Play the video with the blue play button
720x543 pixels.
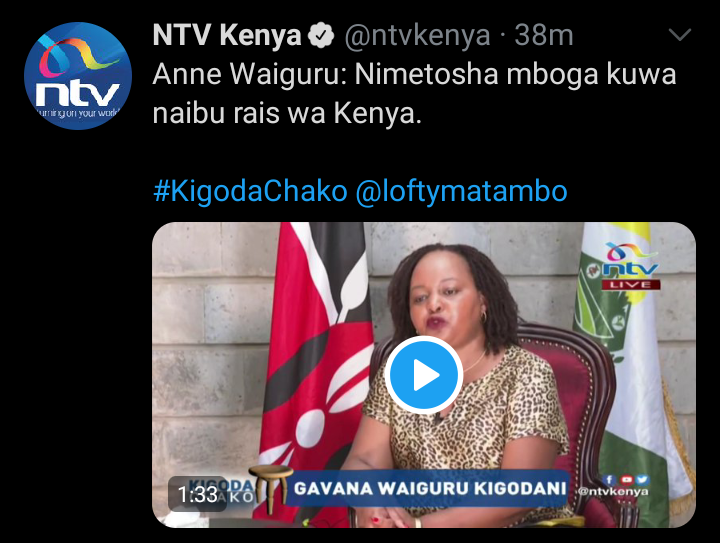point(423,375)
